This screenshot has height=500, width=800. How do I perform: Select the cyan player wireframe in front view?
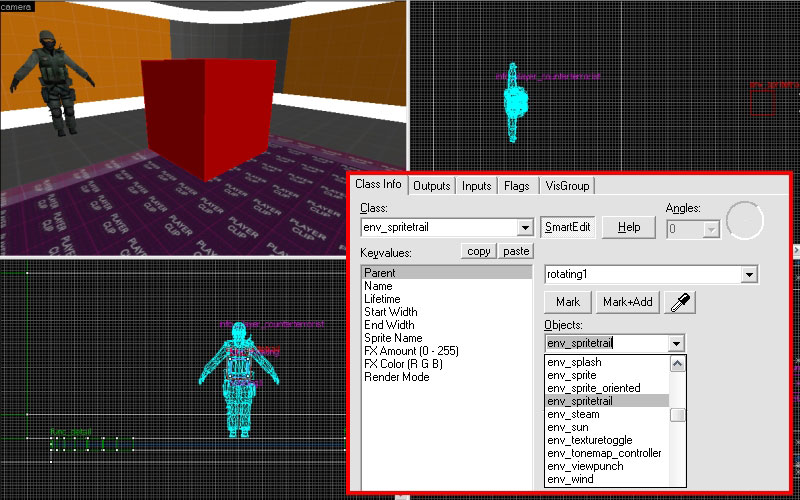(x=239, y=380)
